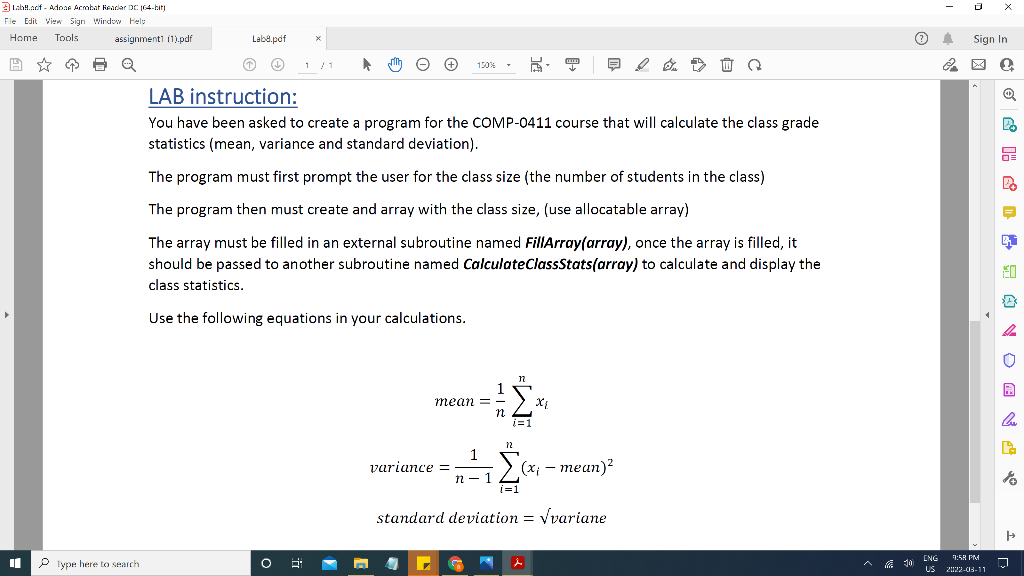This screenshot has width=1024, height=576.
Task: Open the fit page options tool
Action: click(539, 65)
